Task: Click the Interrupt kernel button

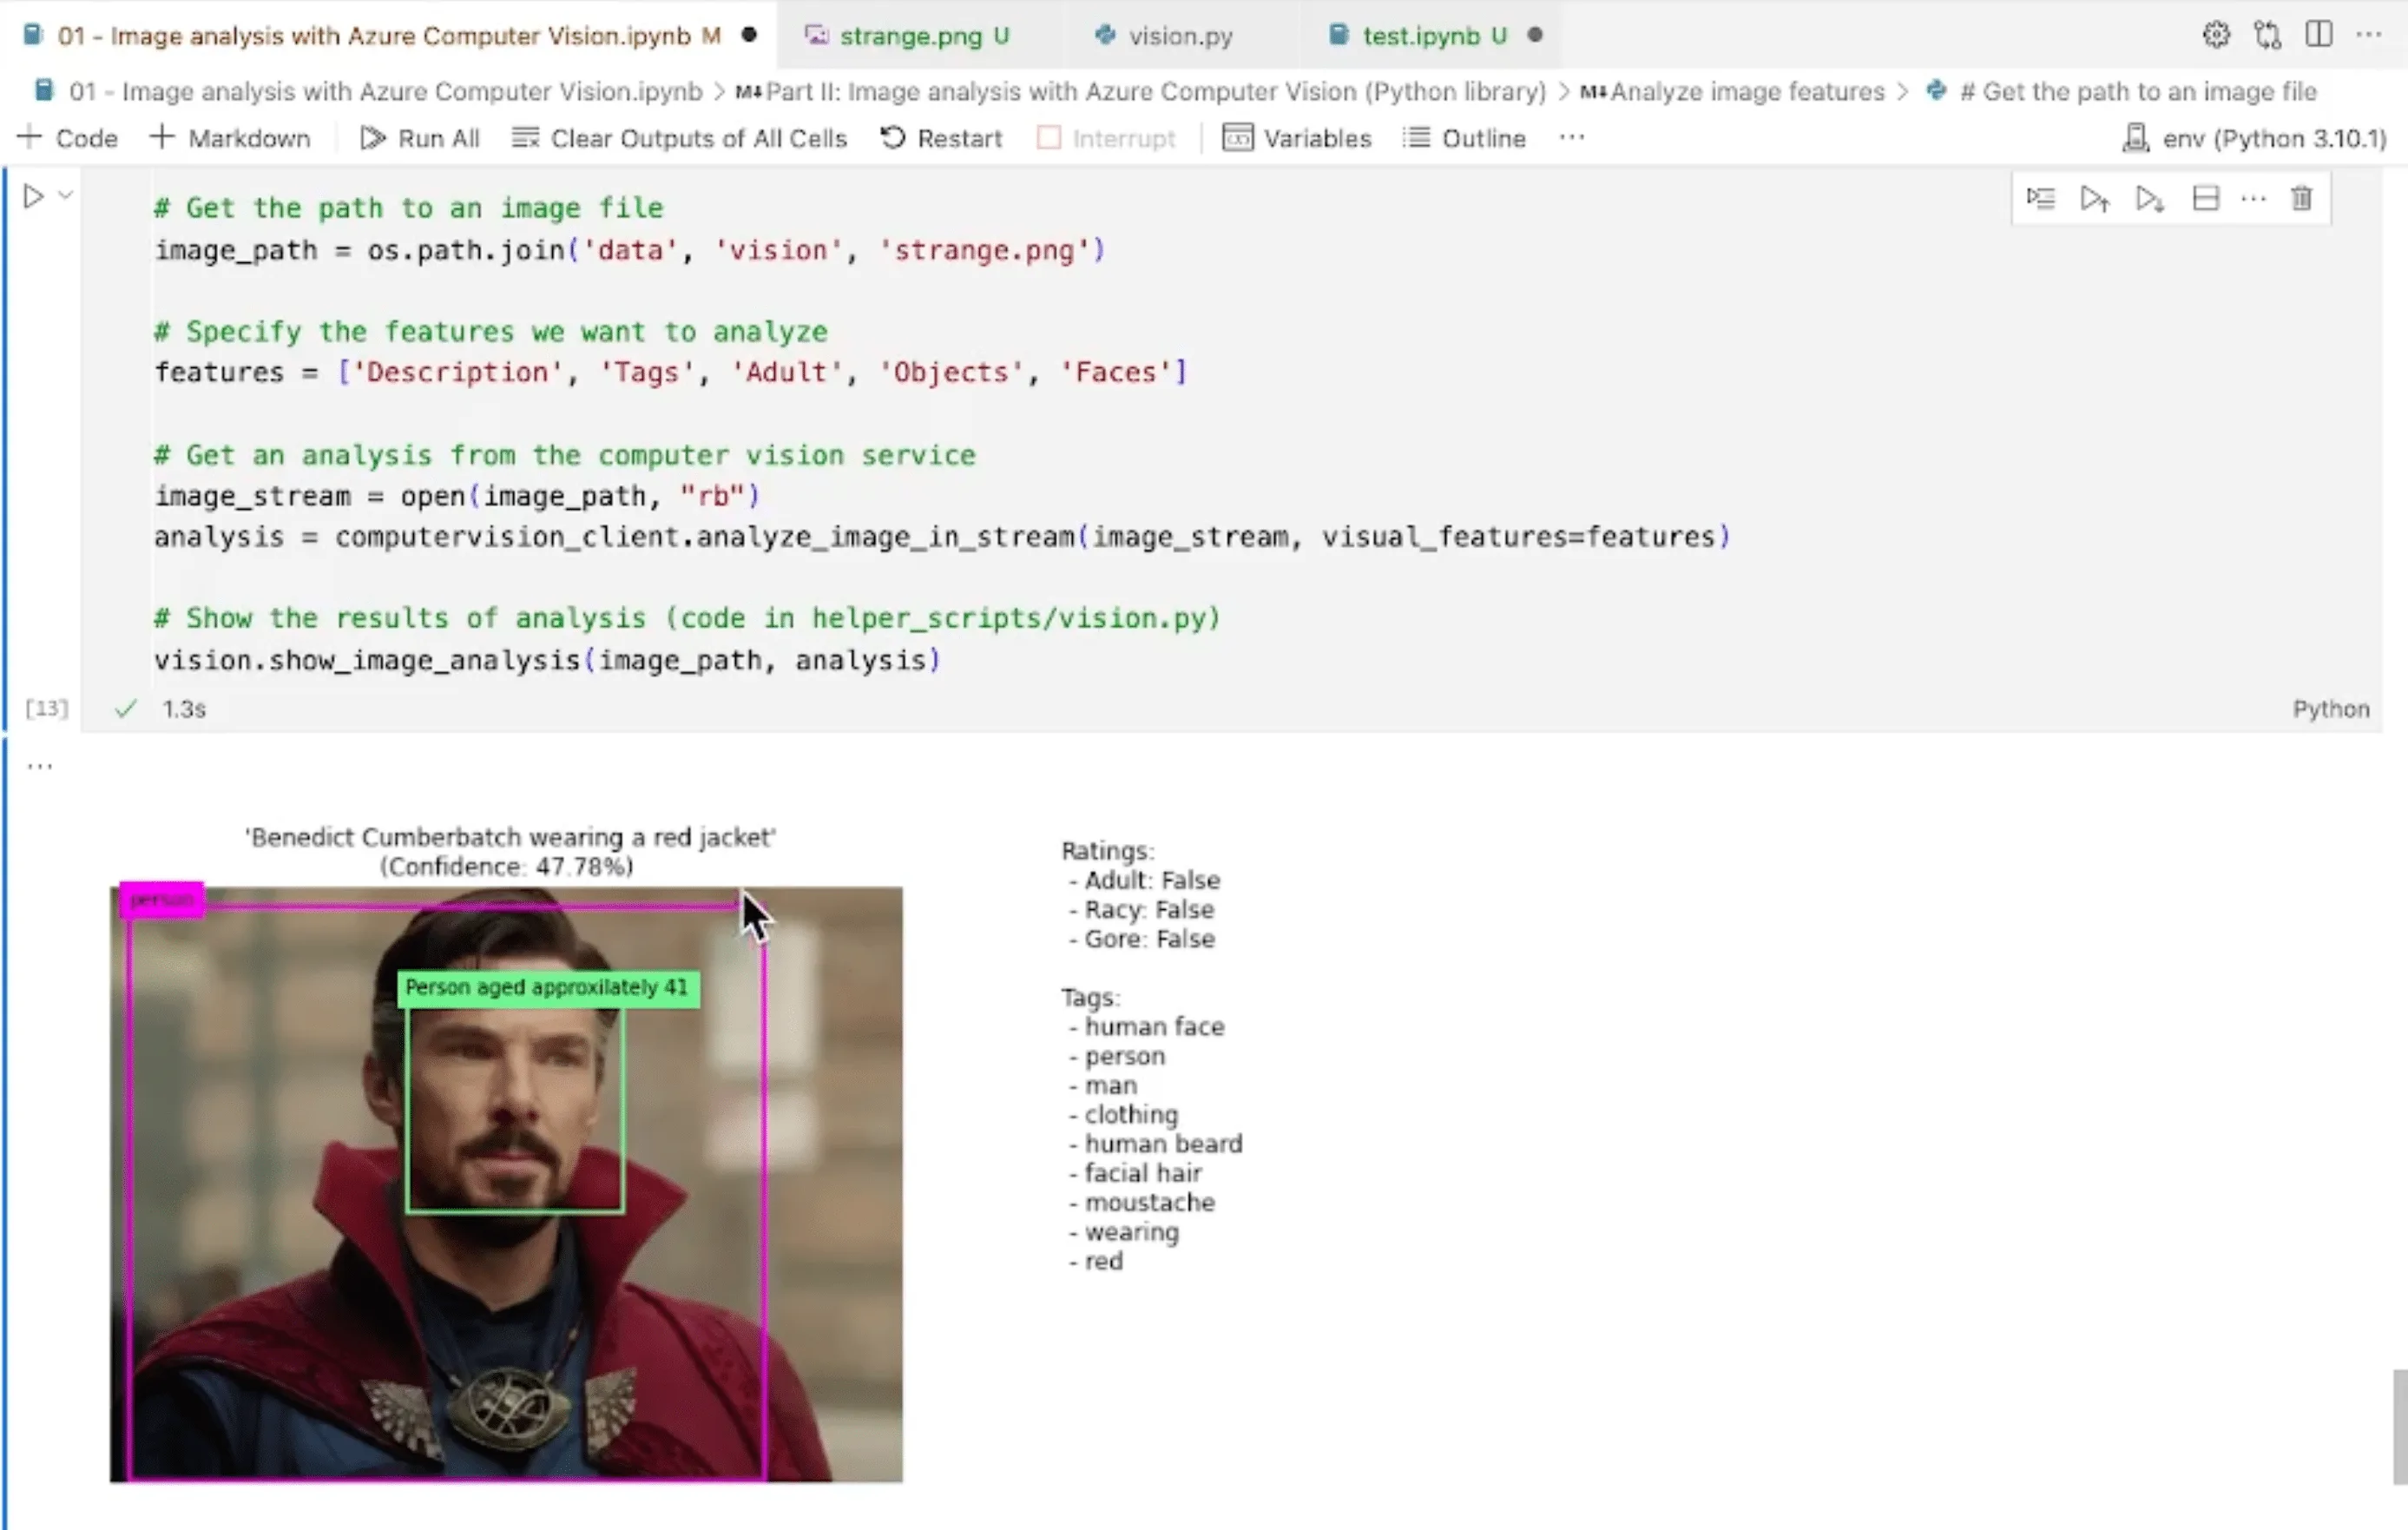Action: point(1106,138)
